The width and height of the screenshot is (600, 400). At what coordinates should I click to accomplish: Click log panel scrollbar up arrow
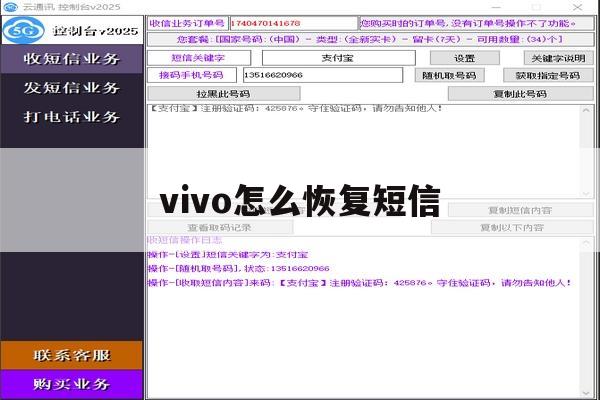pos(586,242)
